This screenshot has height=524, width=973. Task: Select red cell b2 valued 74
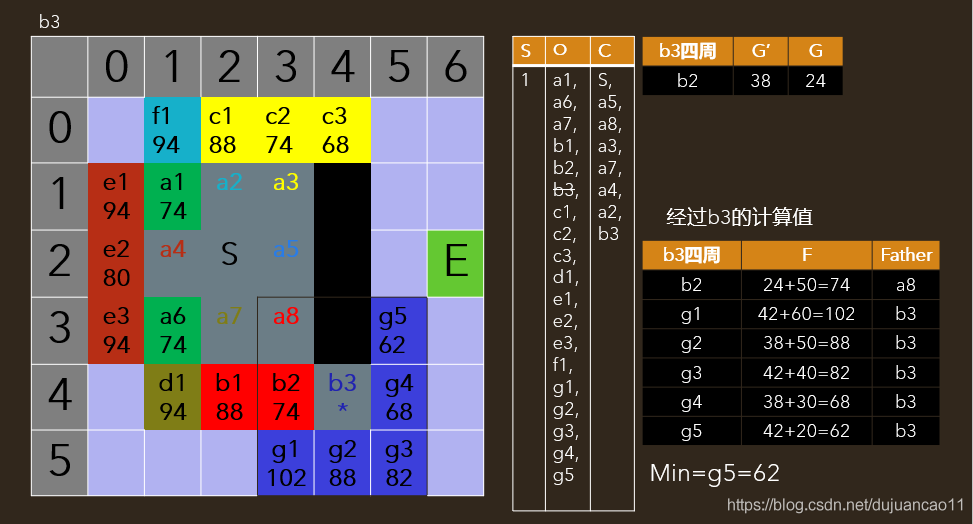pos(285,397)
